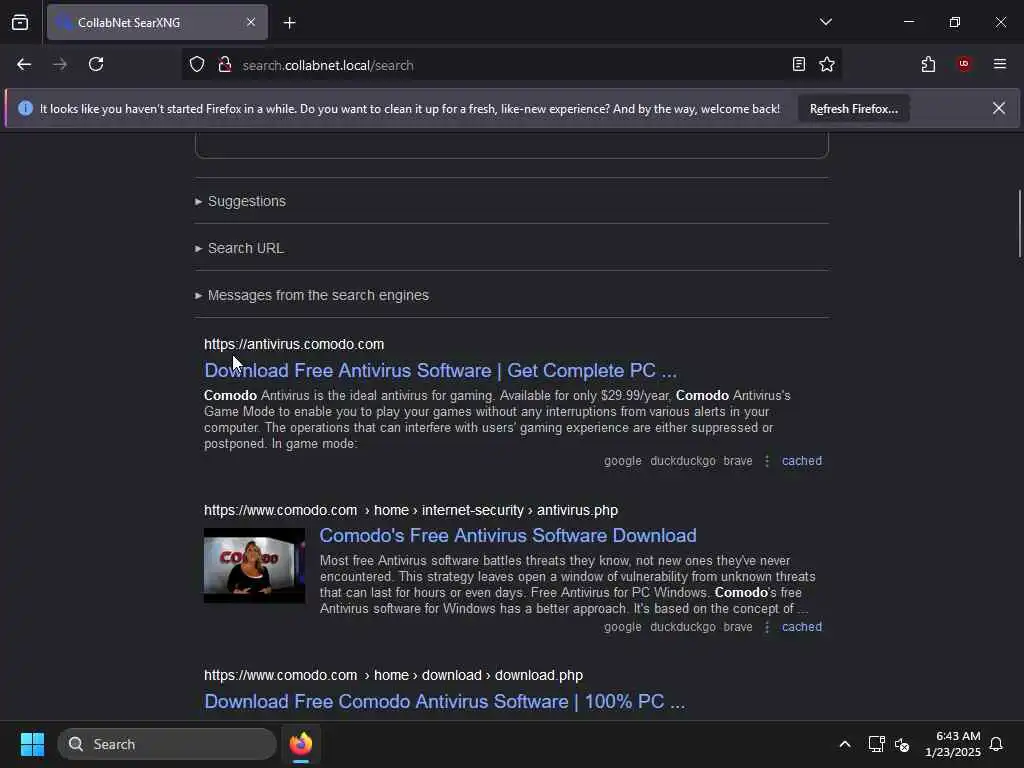This screenshot has height=768, width=1024.
Task: Show hidden system tray icons
Action: (x=844, y=744)
